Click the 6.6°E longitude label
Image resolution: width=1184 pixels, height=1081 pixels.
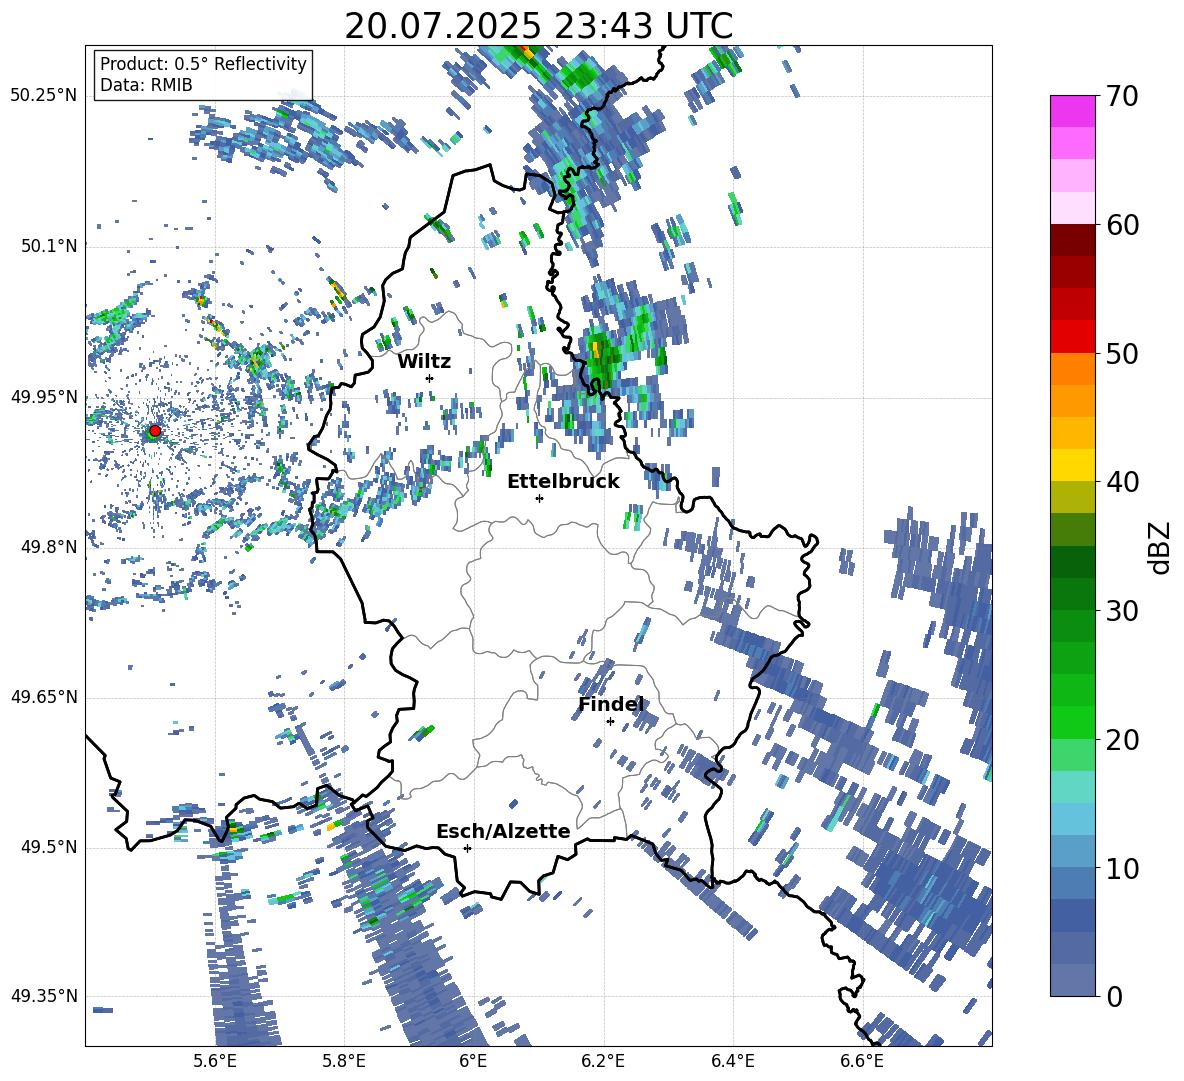pyautogui.click(x=862, y=1061)
